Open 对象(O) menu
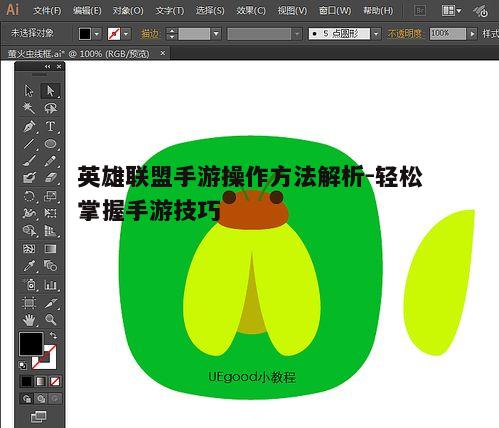The image size is (499, 428). (x=128, y=11)
